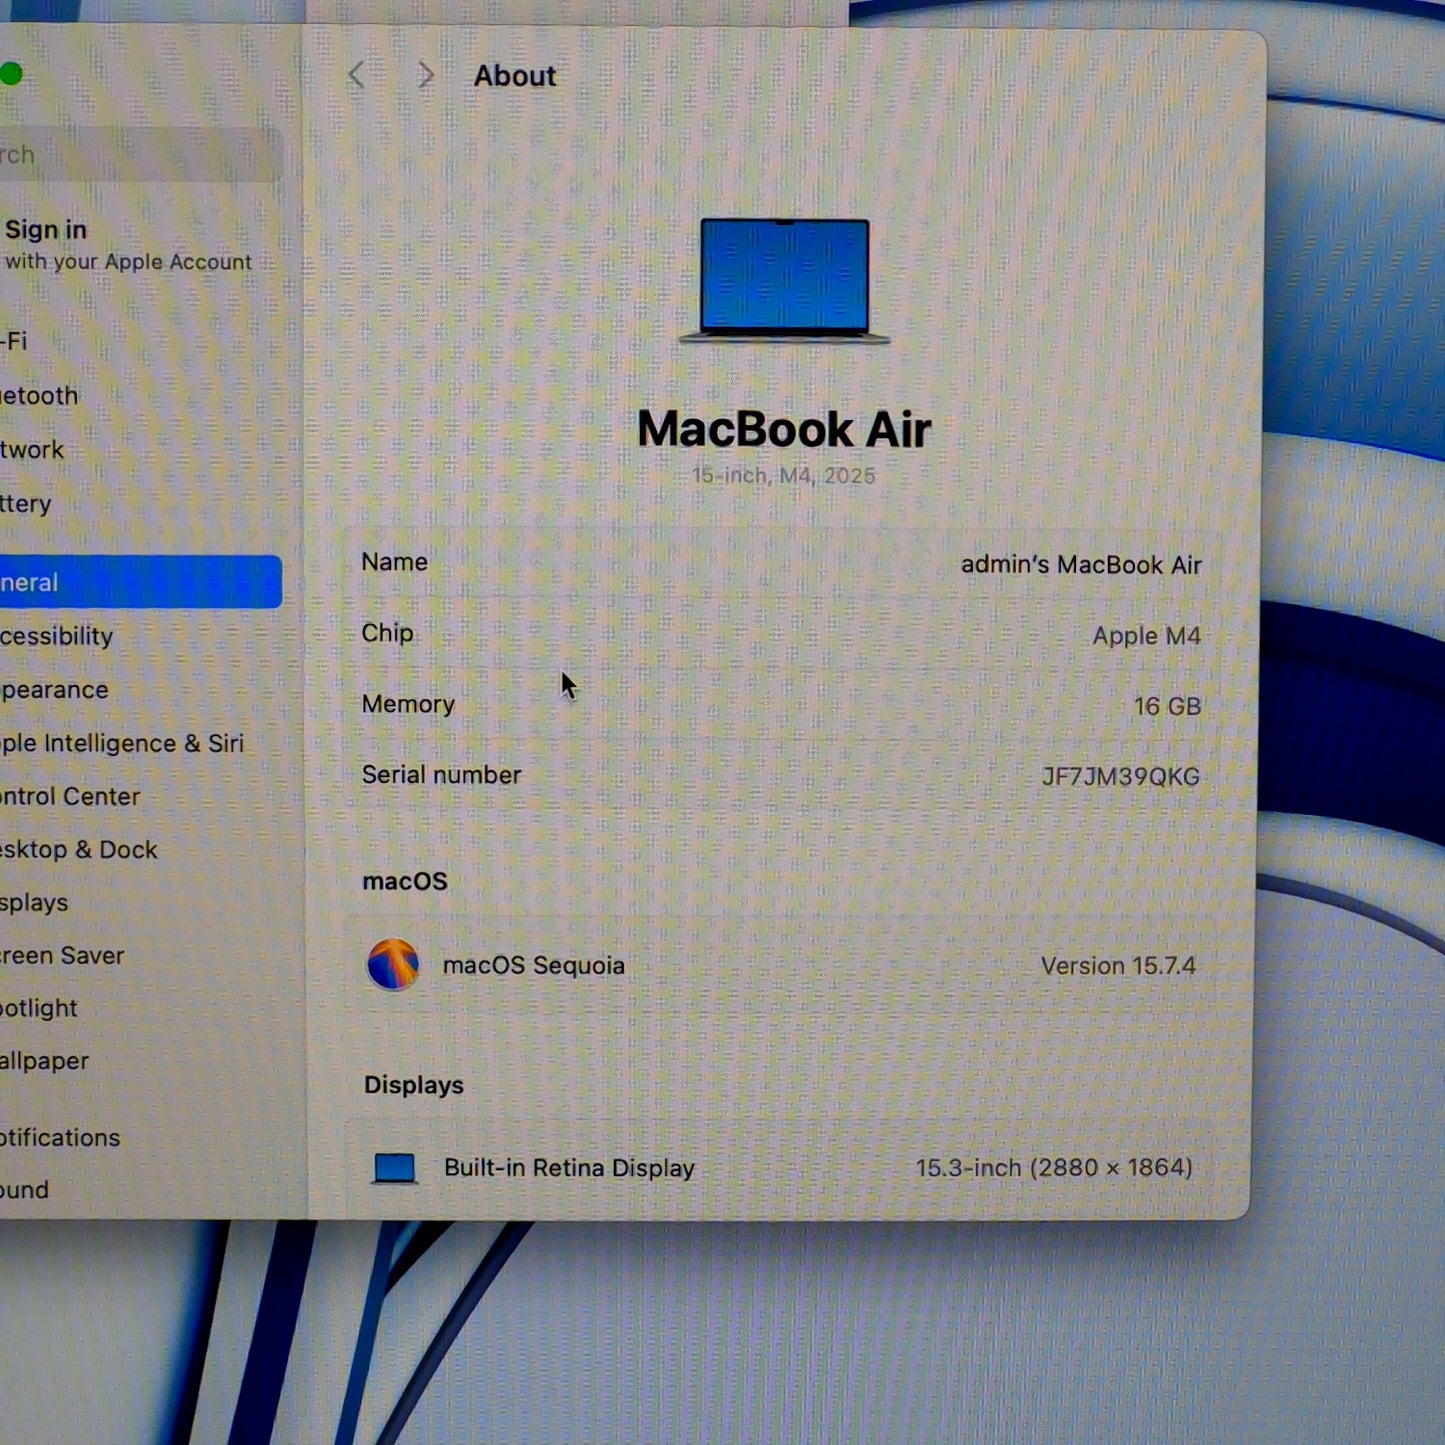
Task: Click the "Name" row label
Action: pyautogui.click(x=395, y=562)
